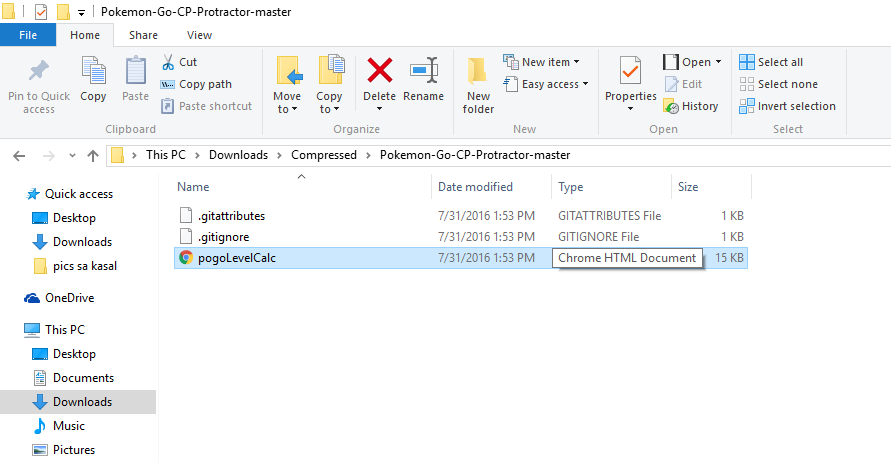The image size is (891, 463).
Task: Expand the Delete dropdown arrow
Action: click(x=380, y=109)
